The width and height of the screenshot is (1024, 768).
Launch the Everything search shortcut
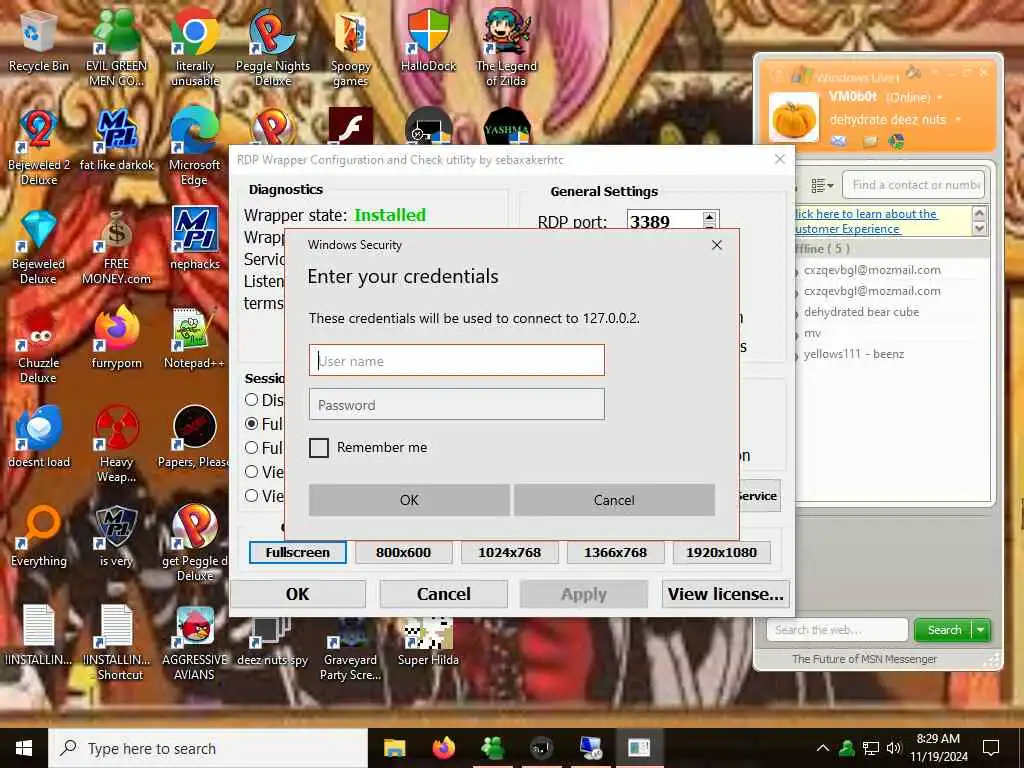pos(39,536)
